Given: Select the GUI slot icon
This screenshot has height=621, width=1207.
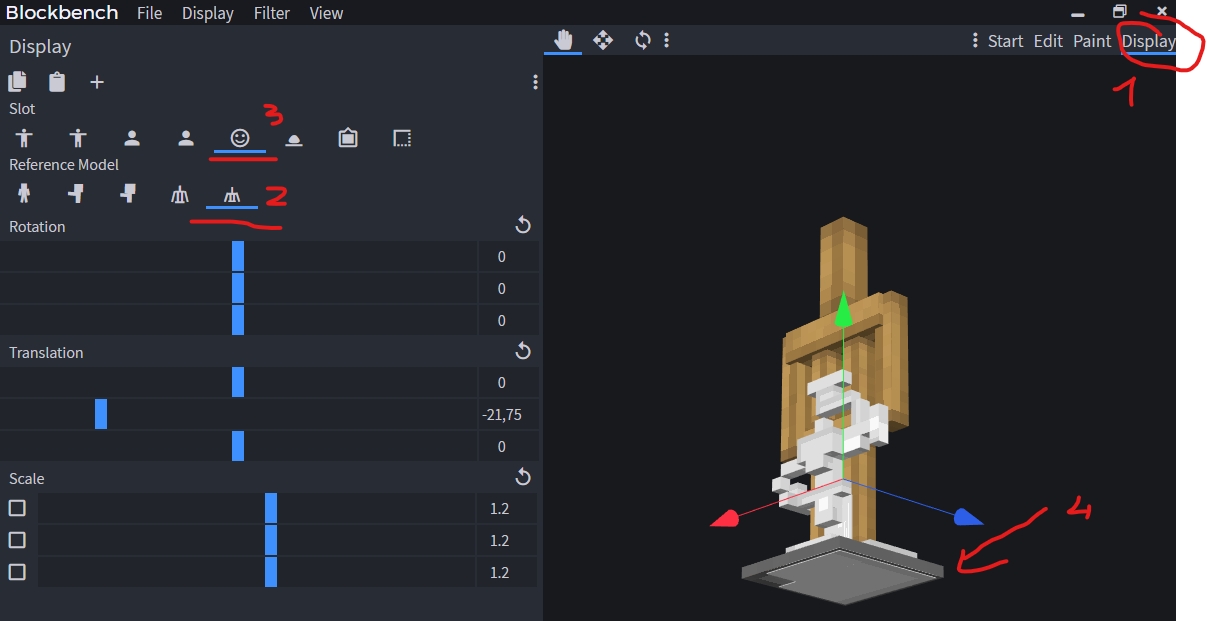Looking at the screenshot, I should click(402, 139).
